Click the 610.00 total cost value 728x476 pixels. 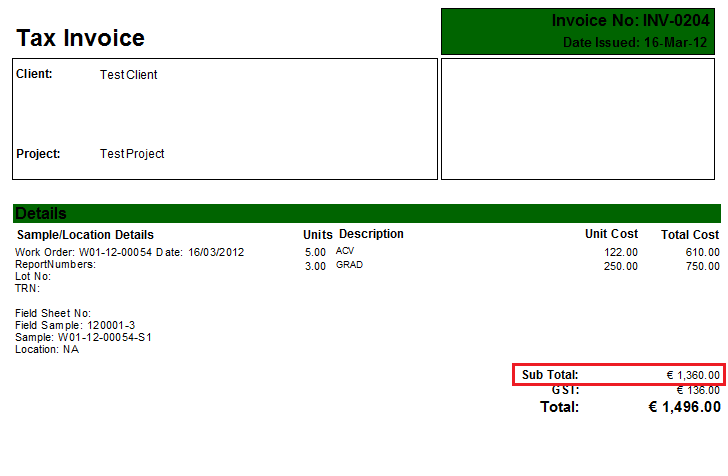point(702,252)
